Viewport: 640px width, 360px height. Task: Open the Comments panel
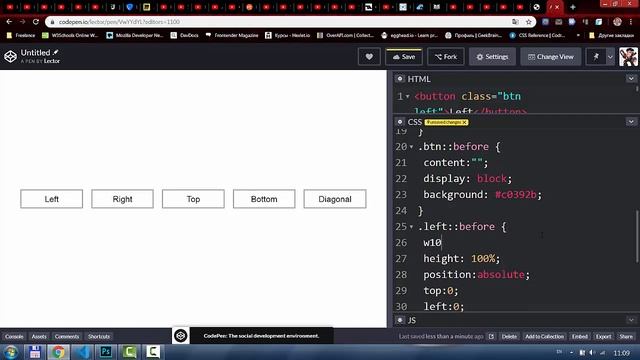67,336
